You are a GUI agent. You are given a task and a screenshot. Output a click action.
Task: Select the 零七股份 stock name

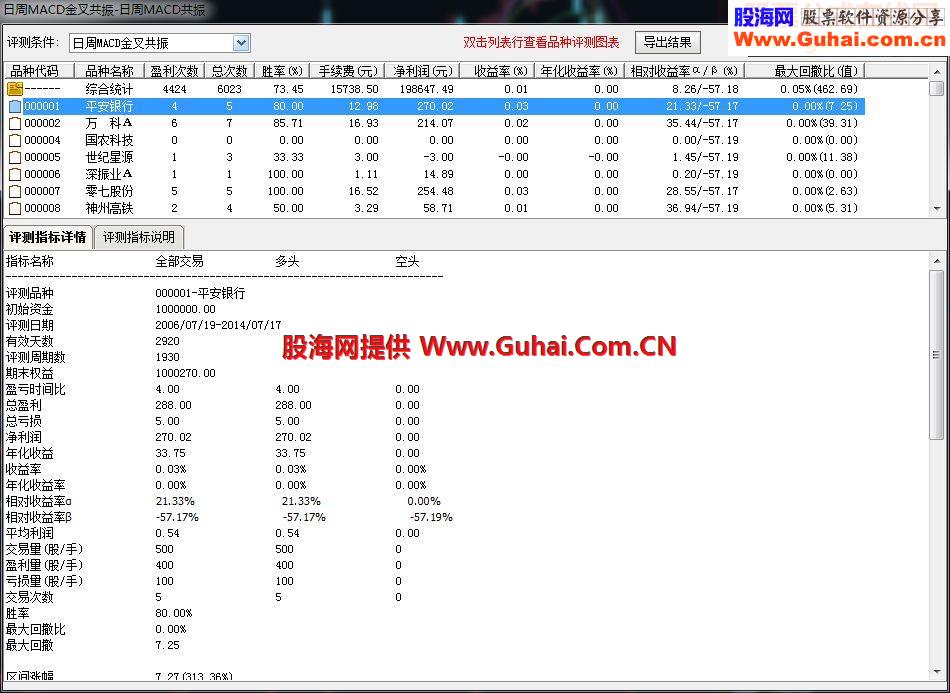pos(109,191)
